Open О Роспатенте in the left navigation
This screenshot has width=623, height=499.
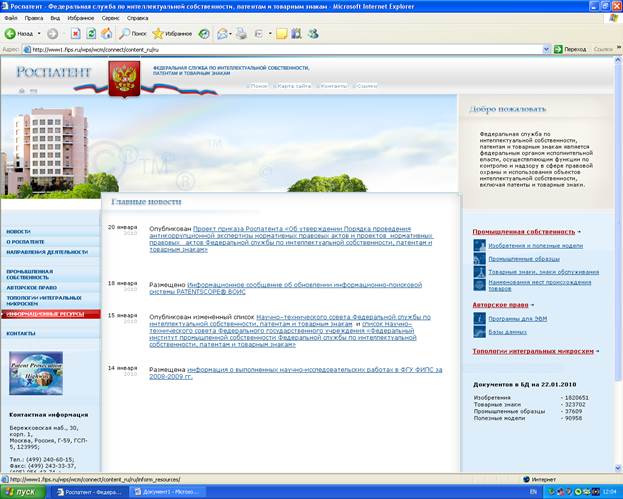[25, 242]
